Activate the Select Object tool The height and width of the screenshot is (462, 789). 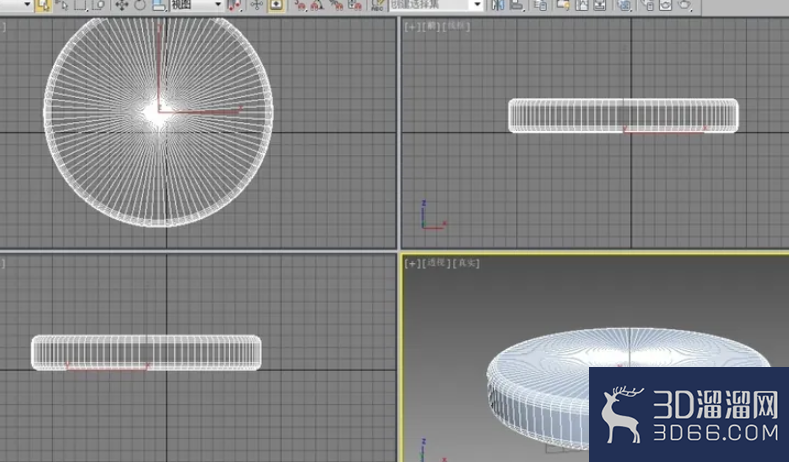[x=43, y=5]
